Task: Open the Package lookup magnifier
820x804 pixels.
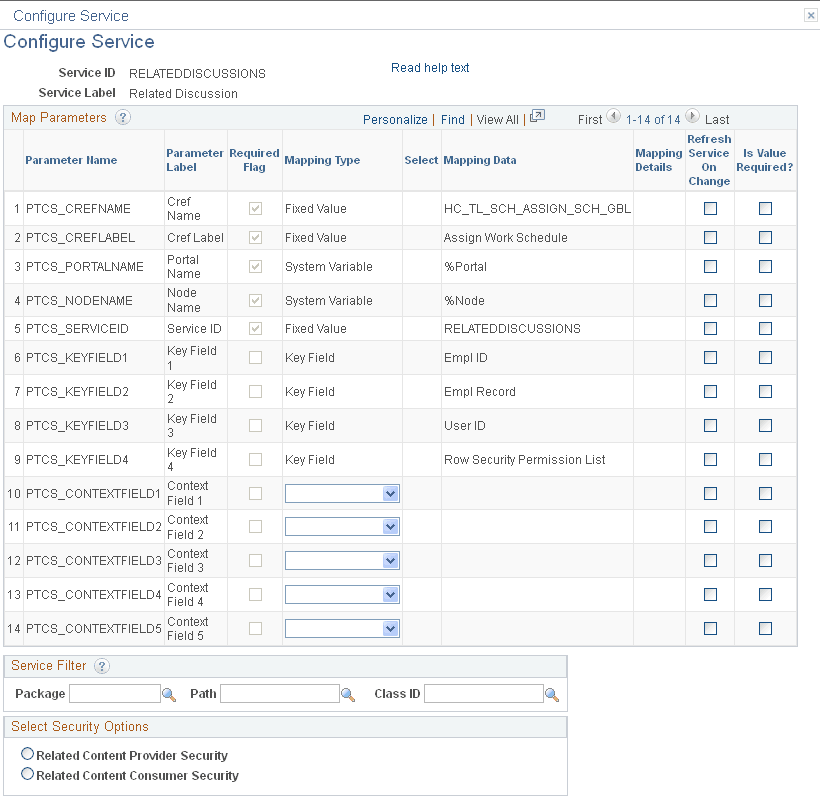Action: [x=168, y=693]
